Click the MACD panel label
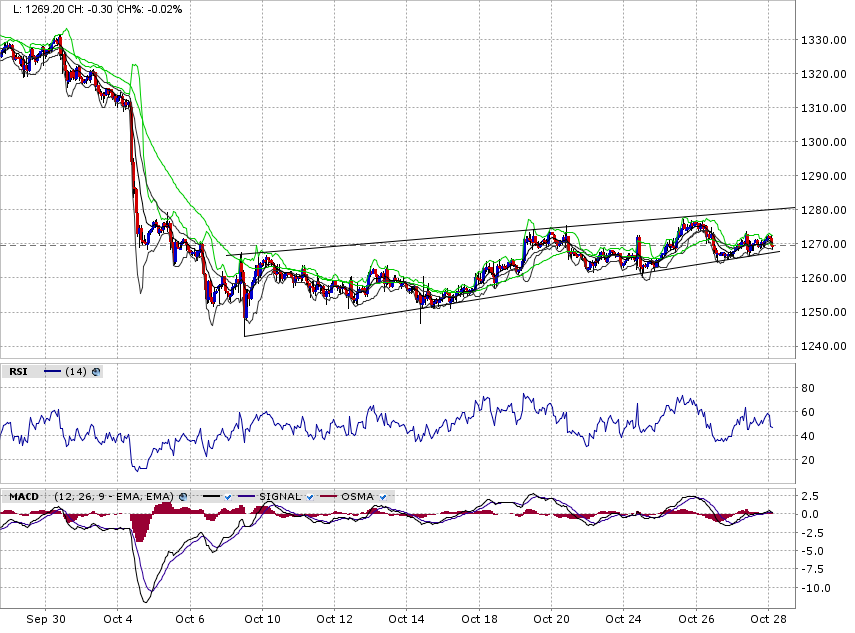The height and width of the screenshot is (633, 855). pos(24,497)
